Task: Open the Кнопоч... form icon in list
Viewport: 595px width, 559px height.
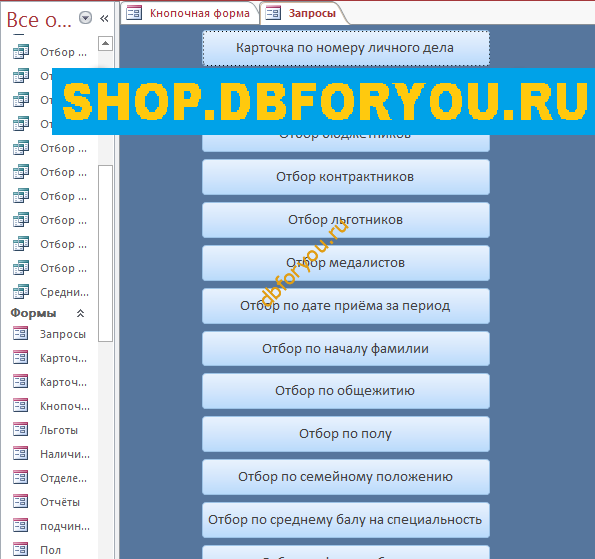Action: (x=20, y=406)
